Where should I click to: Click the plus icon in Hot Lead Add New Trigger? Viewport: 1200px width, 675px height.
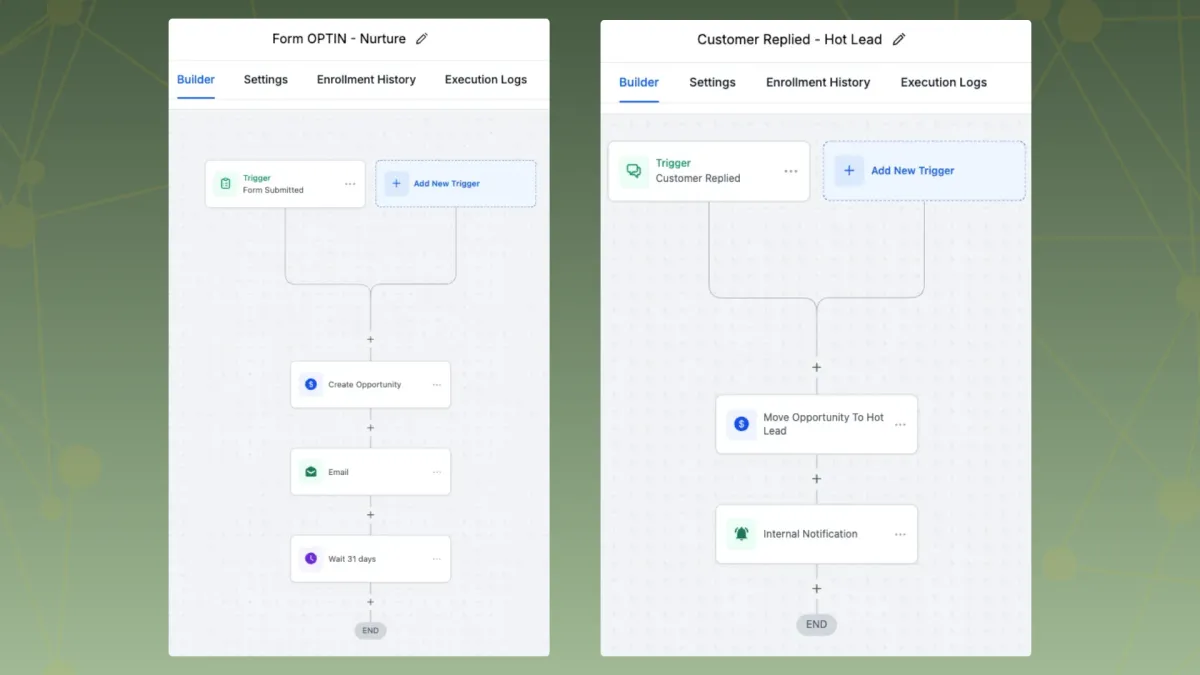coord(849,171)
